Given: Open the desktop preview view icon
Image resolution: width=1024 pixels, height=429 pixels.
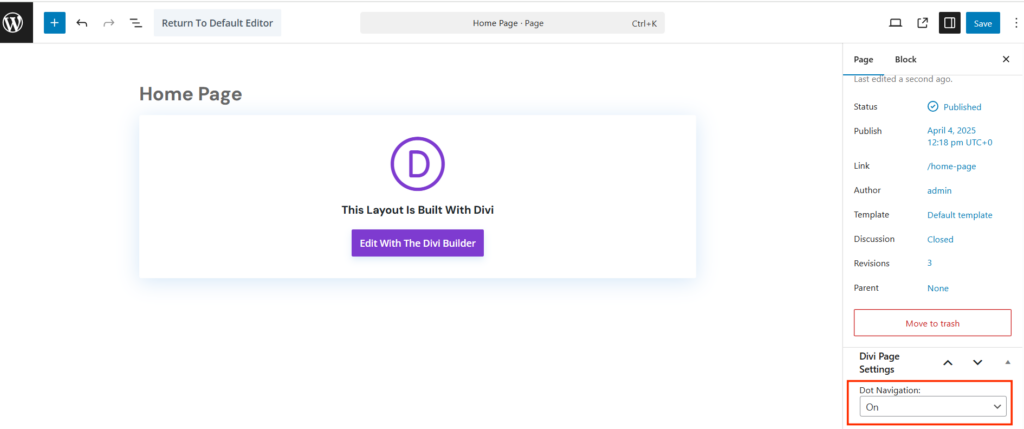Looking at the screenshot, I should point(895,23).
